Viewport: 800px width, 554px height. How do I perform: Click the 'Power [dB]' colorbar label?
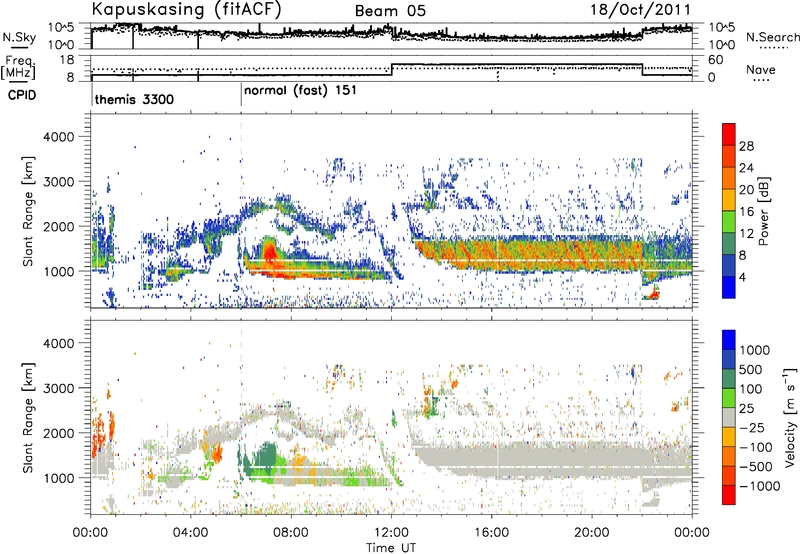(x=763, y=211)
